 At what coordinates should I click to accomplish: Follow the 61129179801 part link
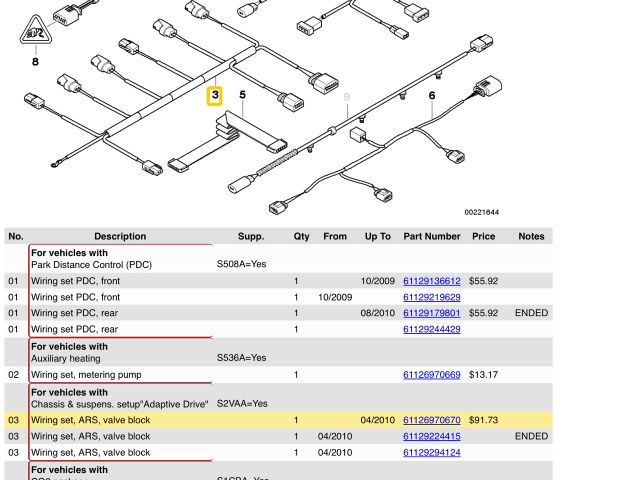[431, 313]
